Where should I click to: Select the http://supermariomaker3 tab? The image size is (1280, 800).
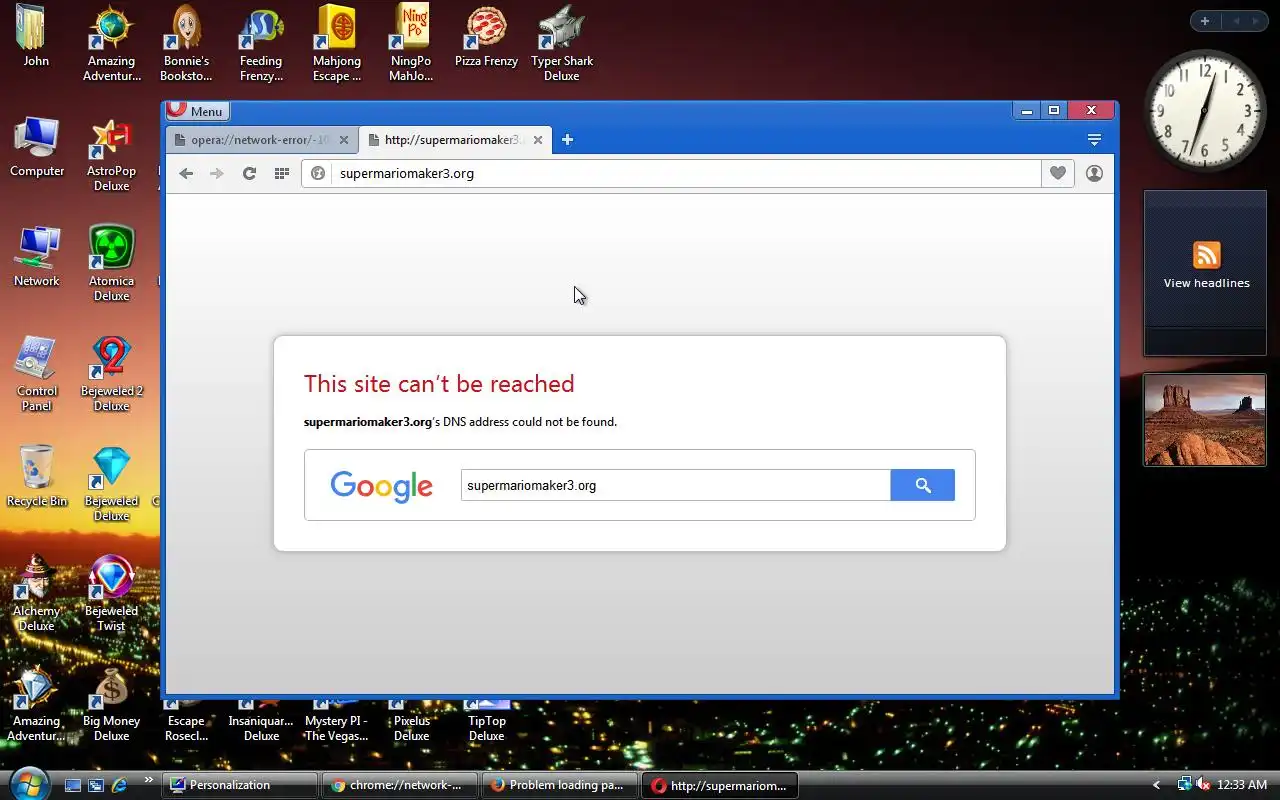coord(453,140)
